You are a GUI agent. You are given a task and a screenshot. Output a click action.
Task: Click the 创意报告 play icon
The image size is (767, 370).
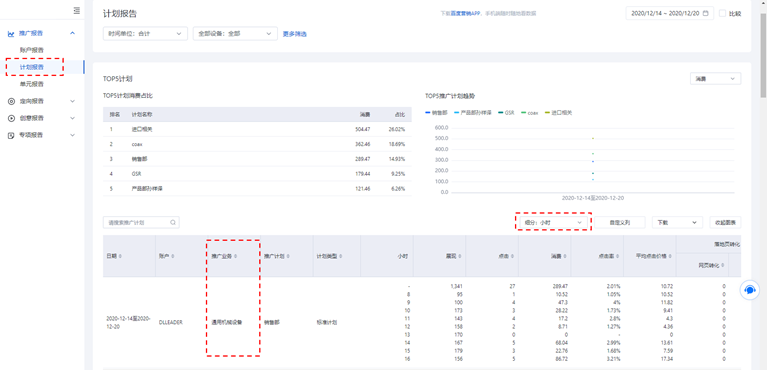[x=11, y=118]
